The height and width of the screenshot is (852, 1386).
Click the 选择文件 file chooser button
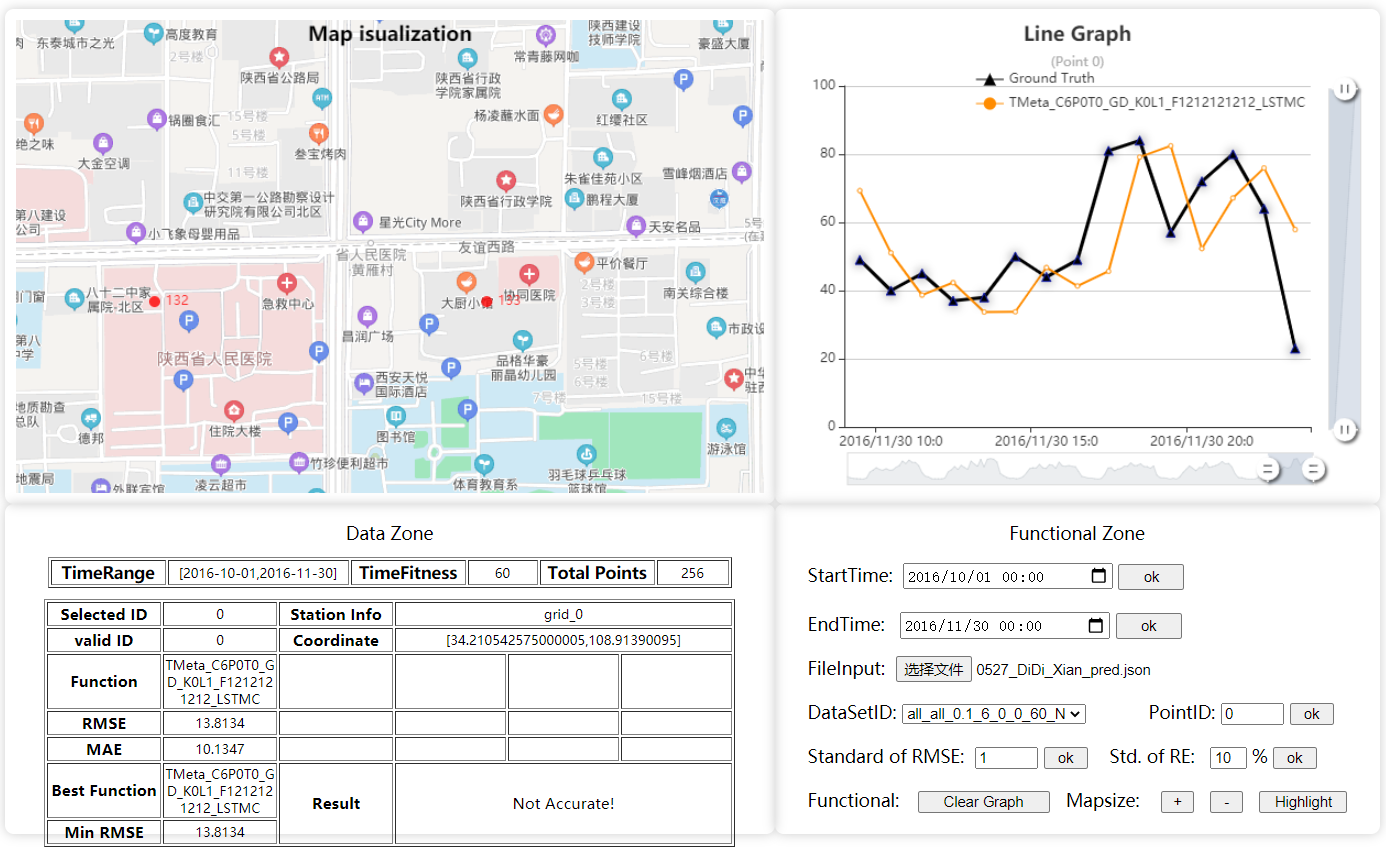(933, 669)
